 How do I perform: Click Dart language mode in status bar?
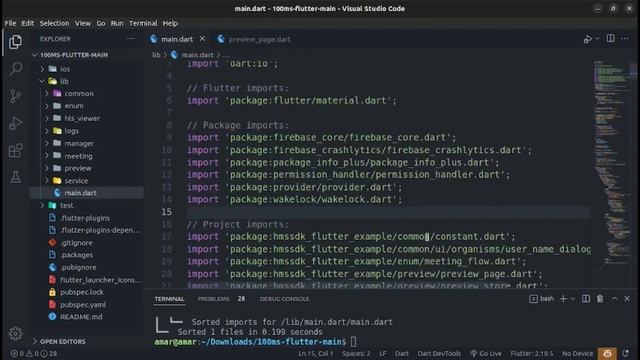coord(402,353)
